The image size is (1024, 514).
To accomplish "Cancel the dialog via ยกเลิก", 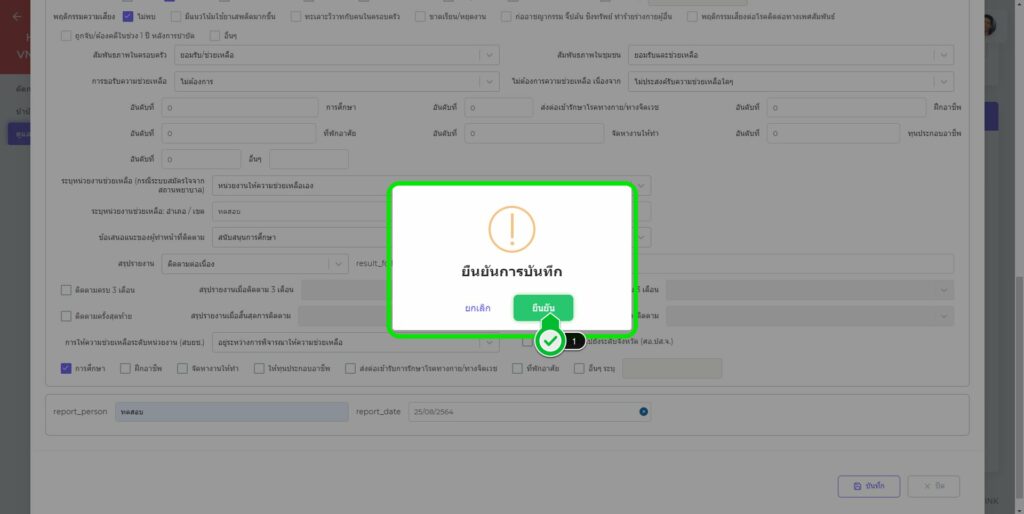I will tap(477, 308).
